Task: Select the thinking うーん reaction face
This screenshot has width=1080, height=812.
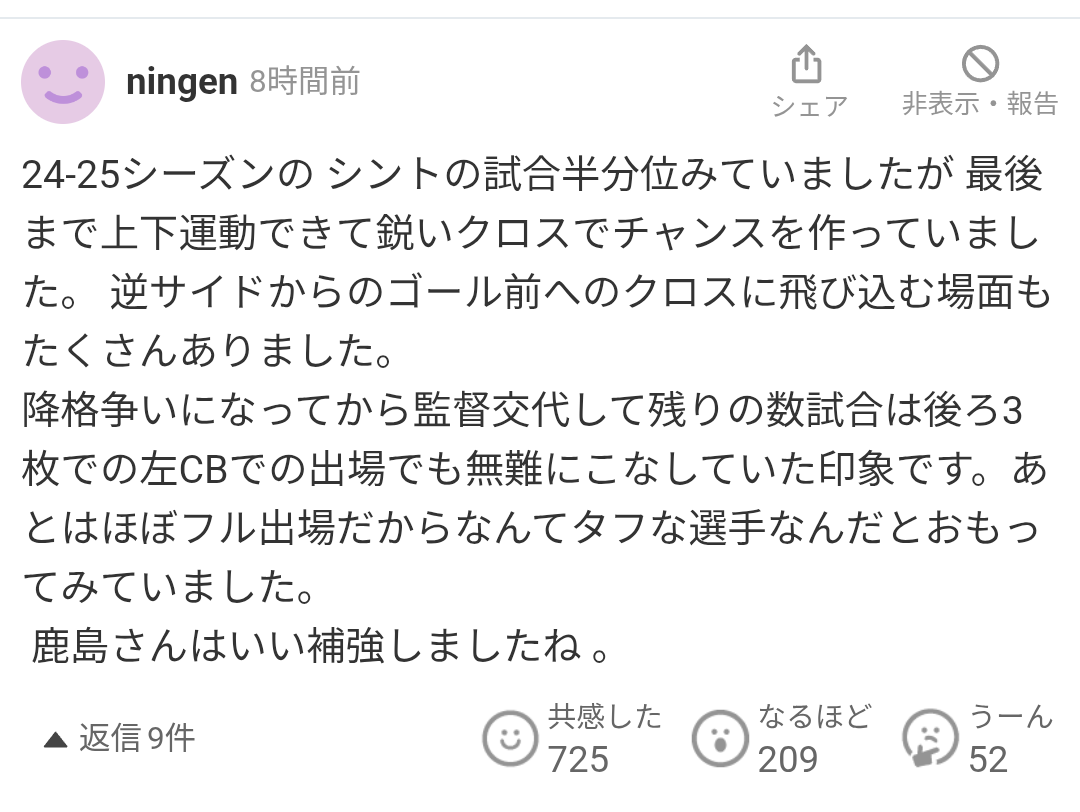Action: (x=930, y=738)
